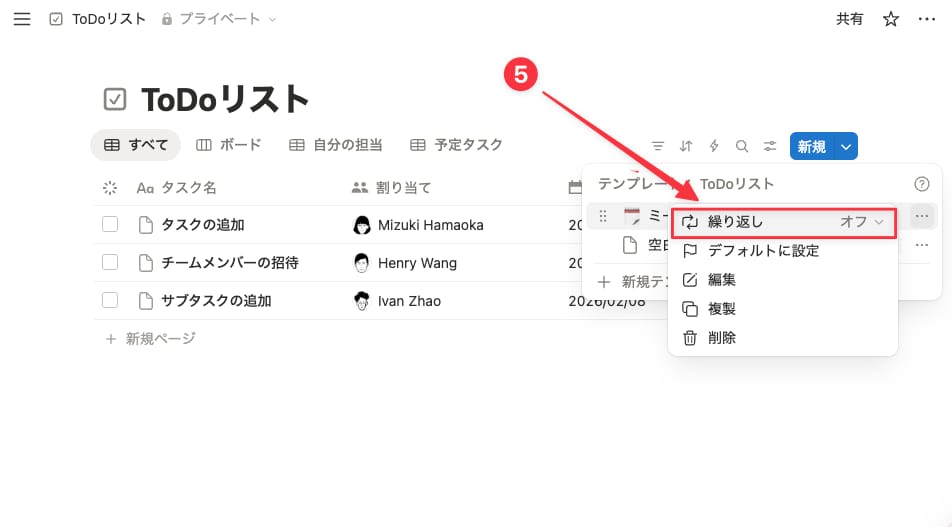Click the checkbox page icon beside title
Screen dimensions: 952x527
pos(115,99)
